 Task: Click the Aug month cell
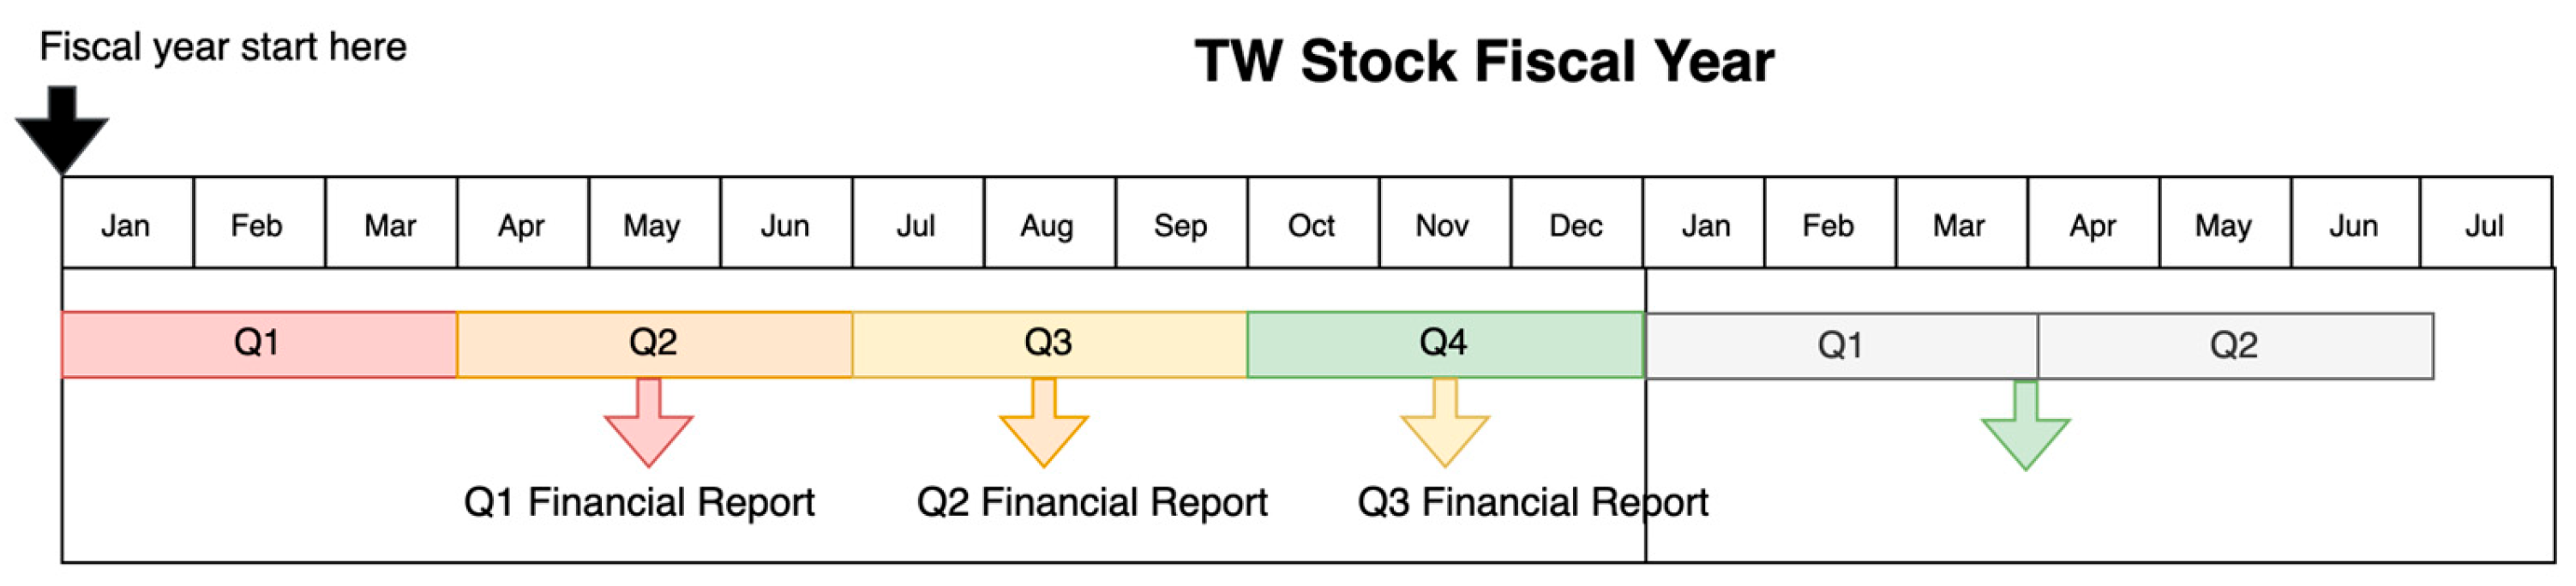pyautogui.click(x=1049, y=224)
